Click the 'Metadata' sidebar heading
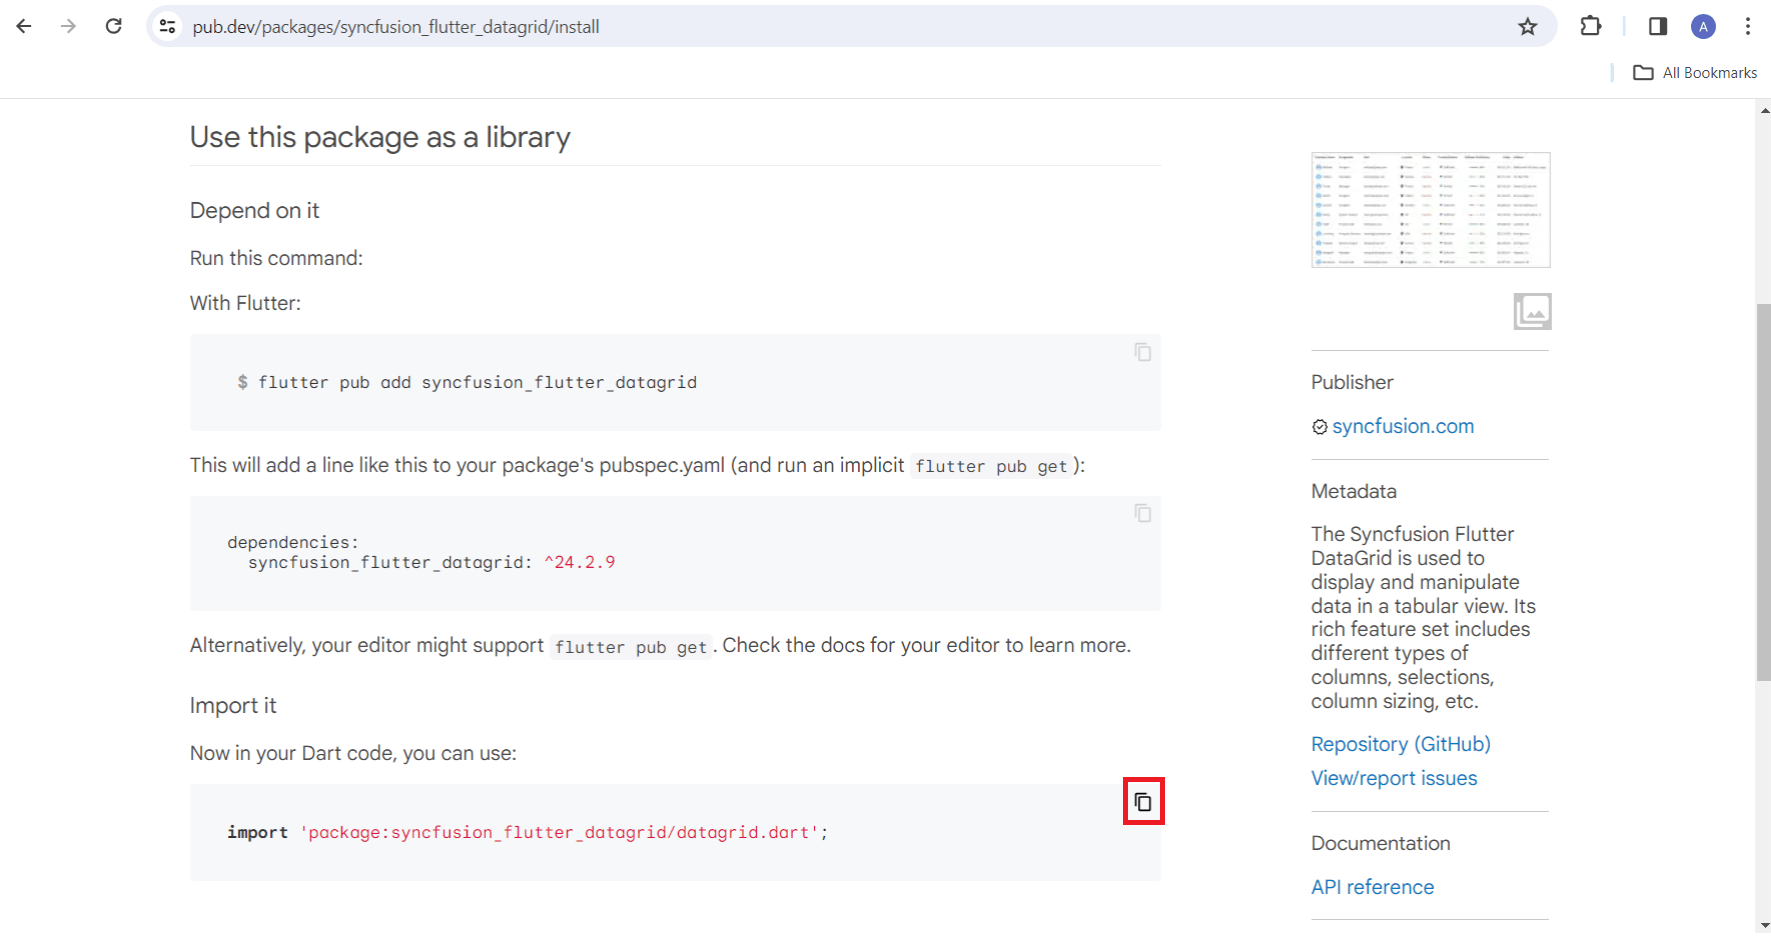1771x939 pixels. pos(1354,491)
